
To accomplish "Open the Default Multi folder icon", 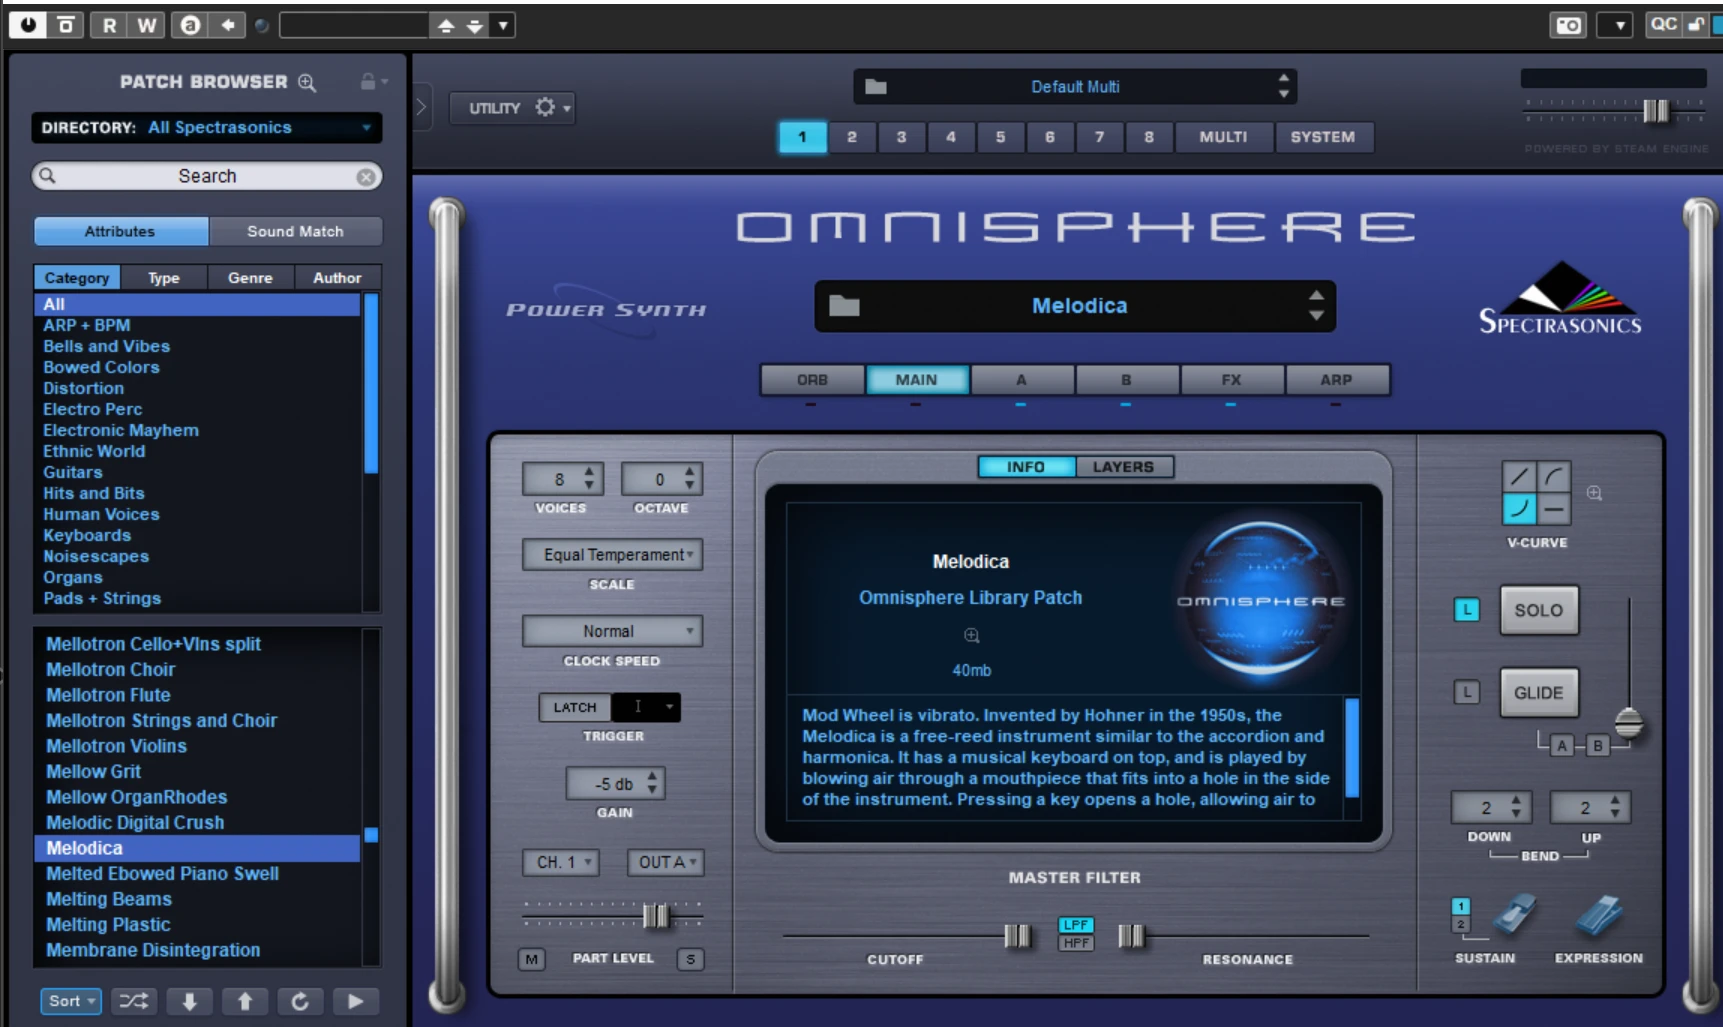I will [x=876, y=87].
